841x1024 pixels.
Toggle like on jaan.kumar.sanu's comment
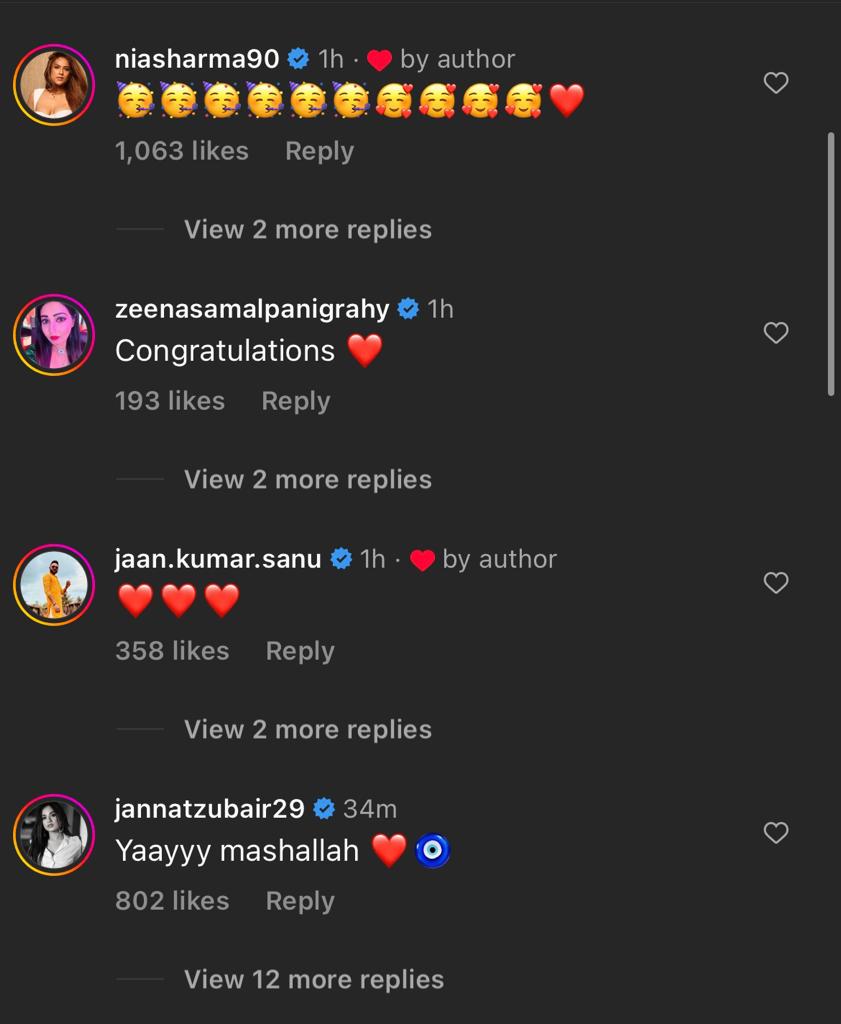pos(776,582)
